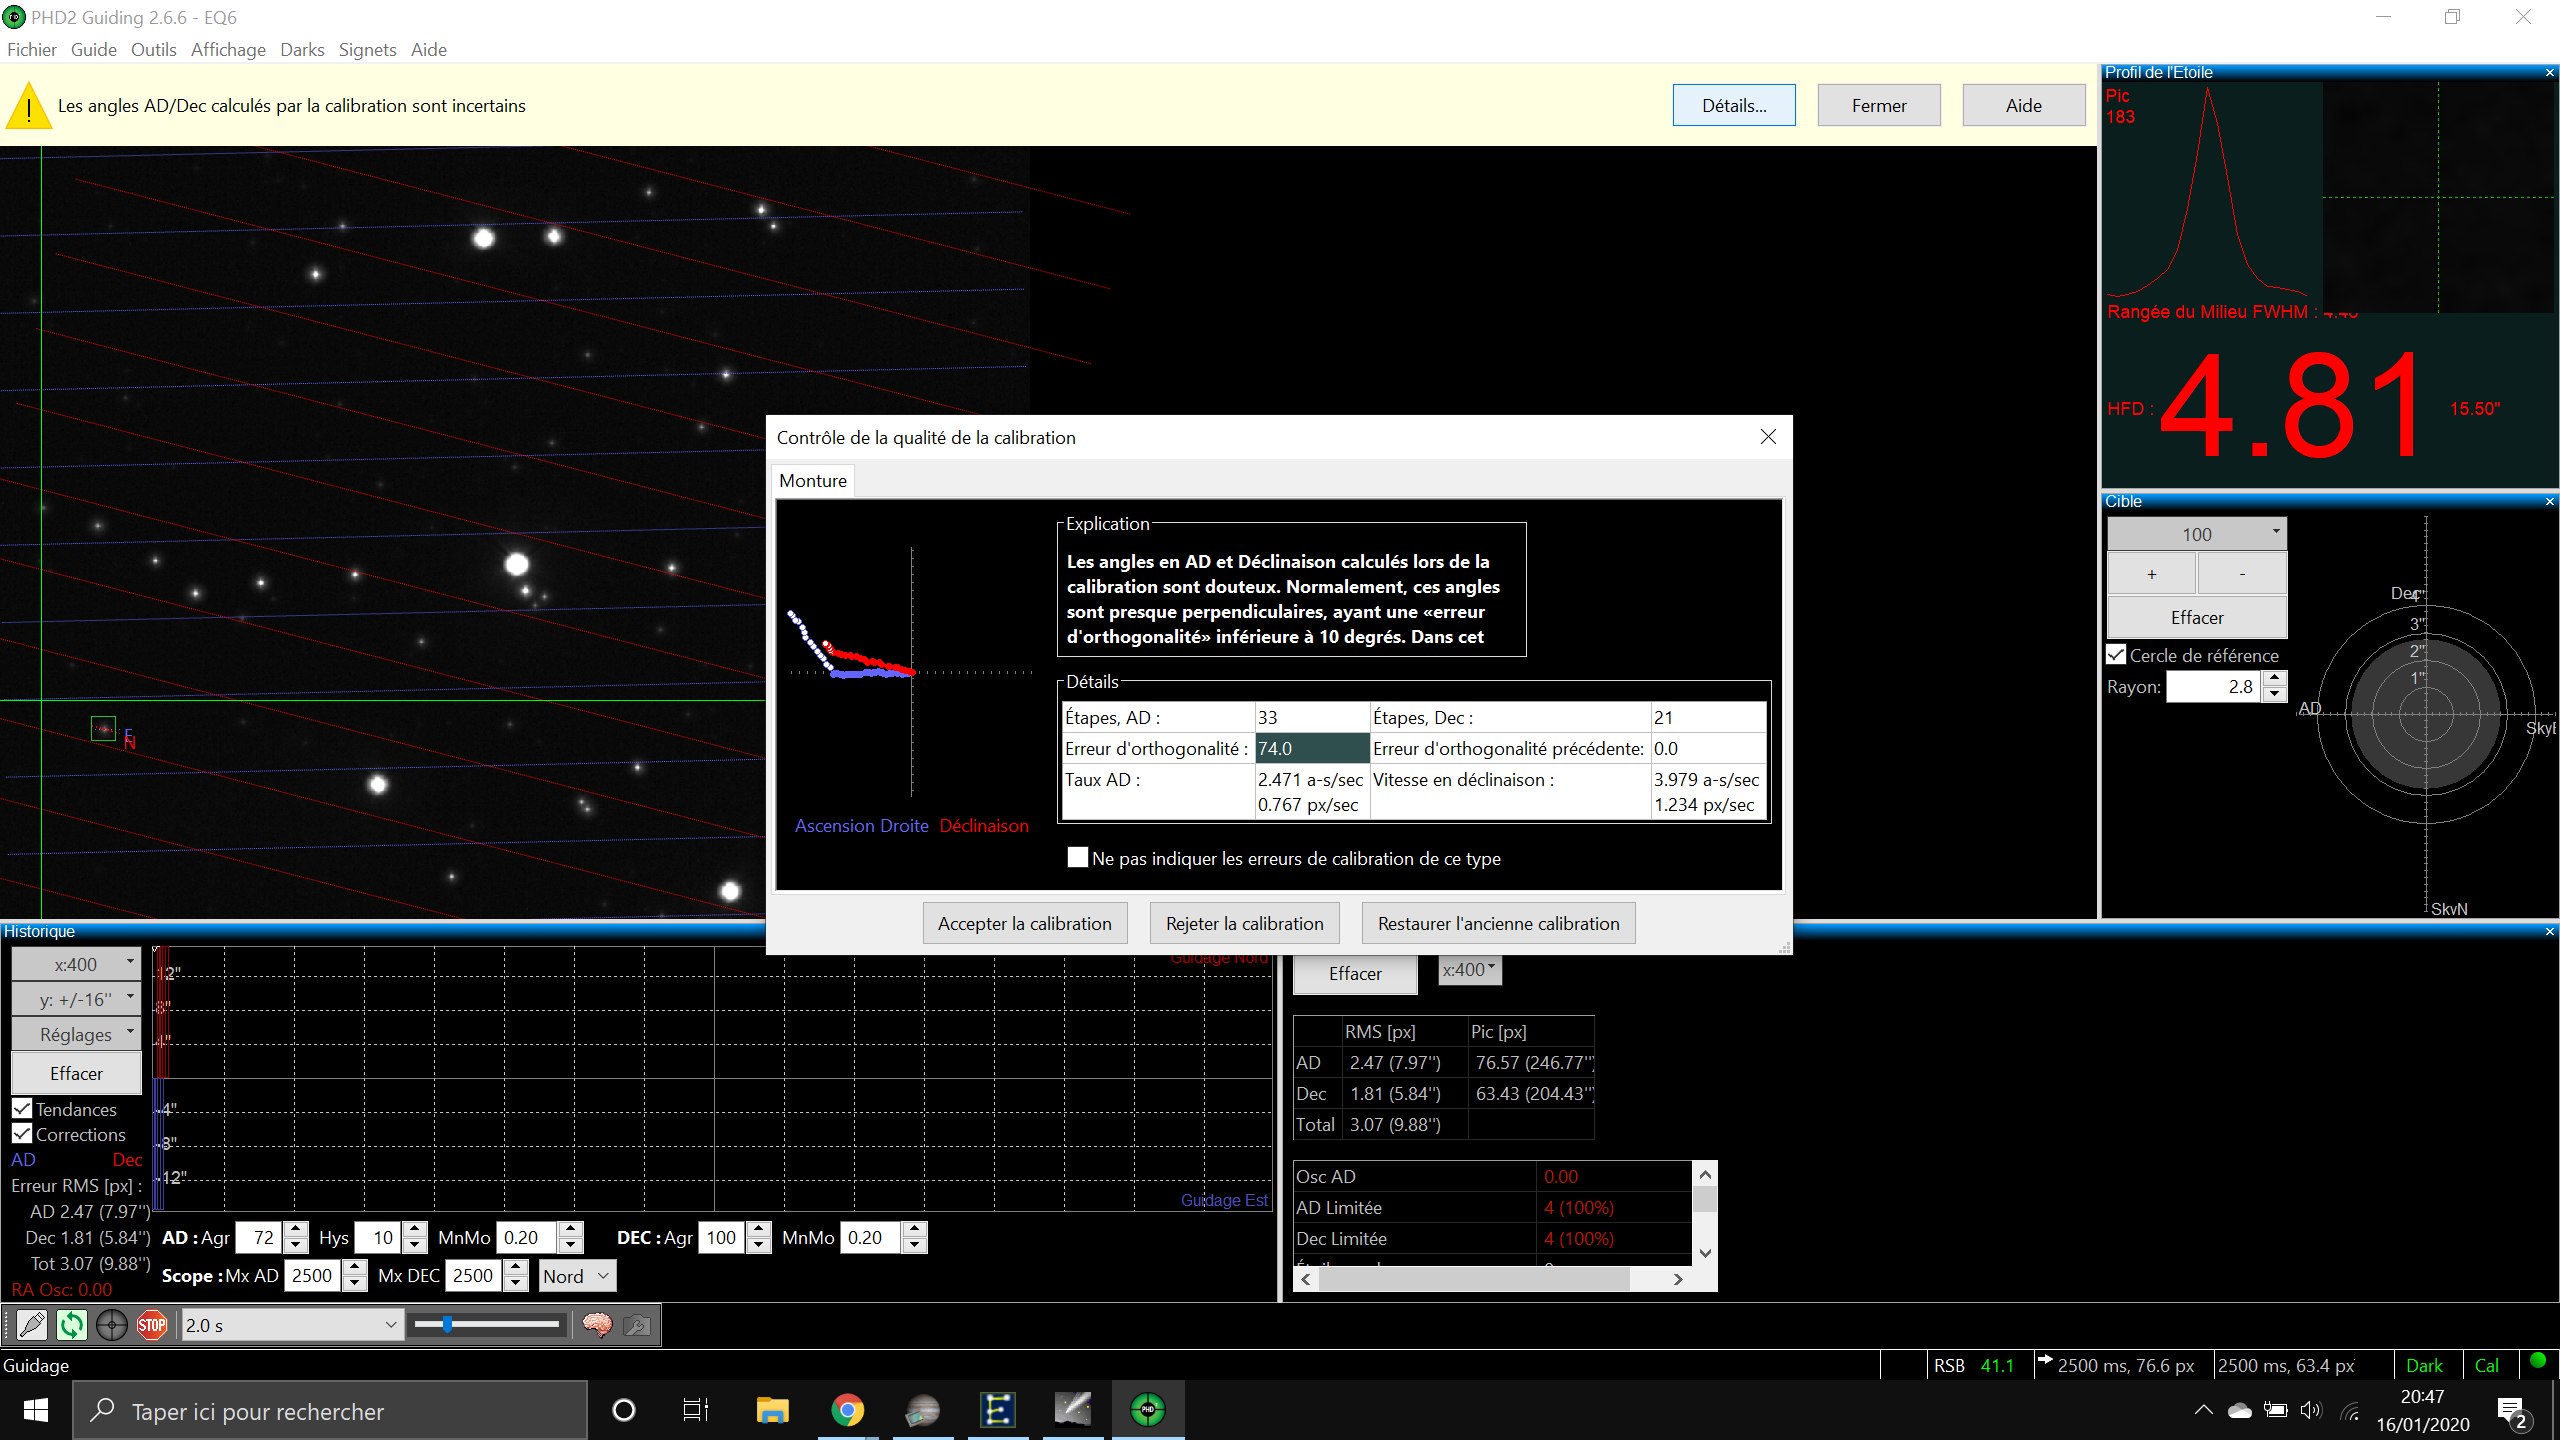
Task: Click the USB connect equipment icon
Action: (32, 1325)
